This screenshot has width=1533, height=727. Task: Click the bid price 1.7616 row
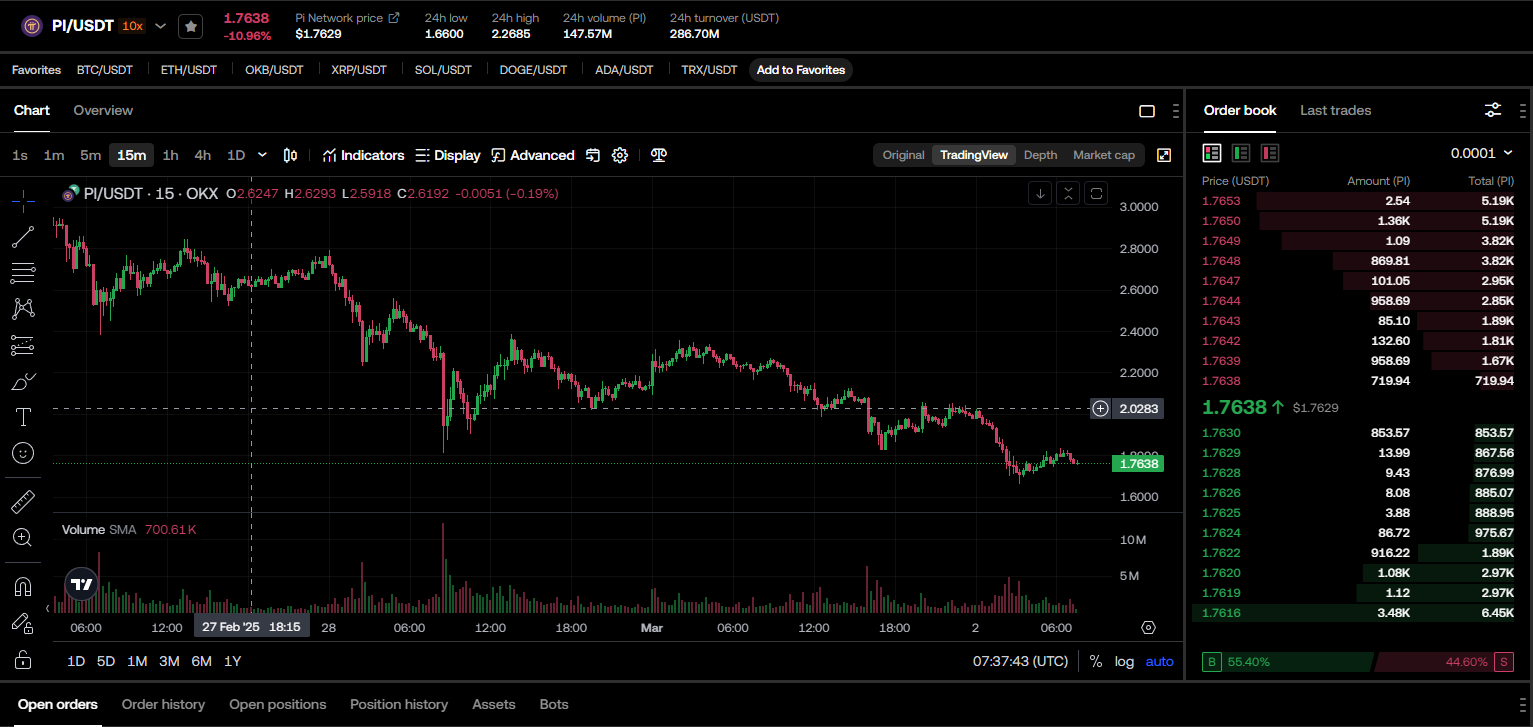tap(1358, 613)
